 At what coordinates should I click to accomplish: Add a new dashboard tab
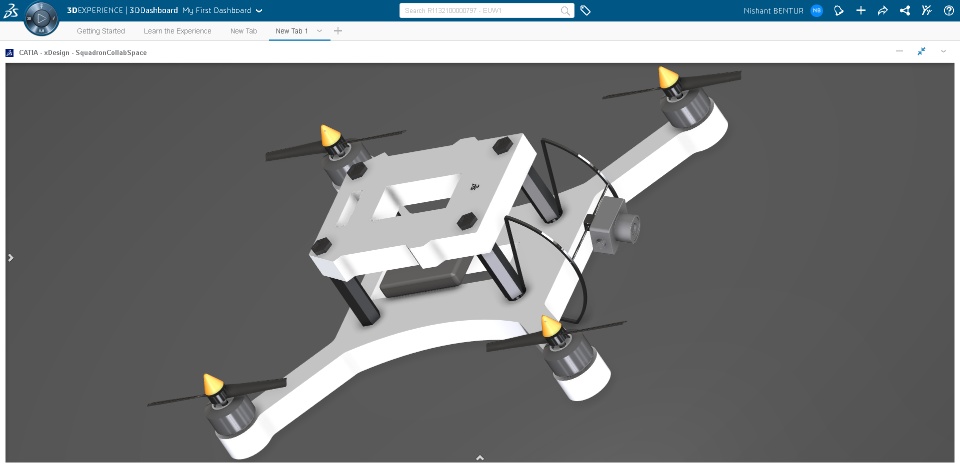[x=338, y=31]
